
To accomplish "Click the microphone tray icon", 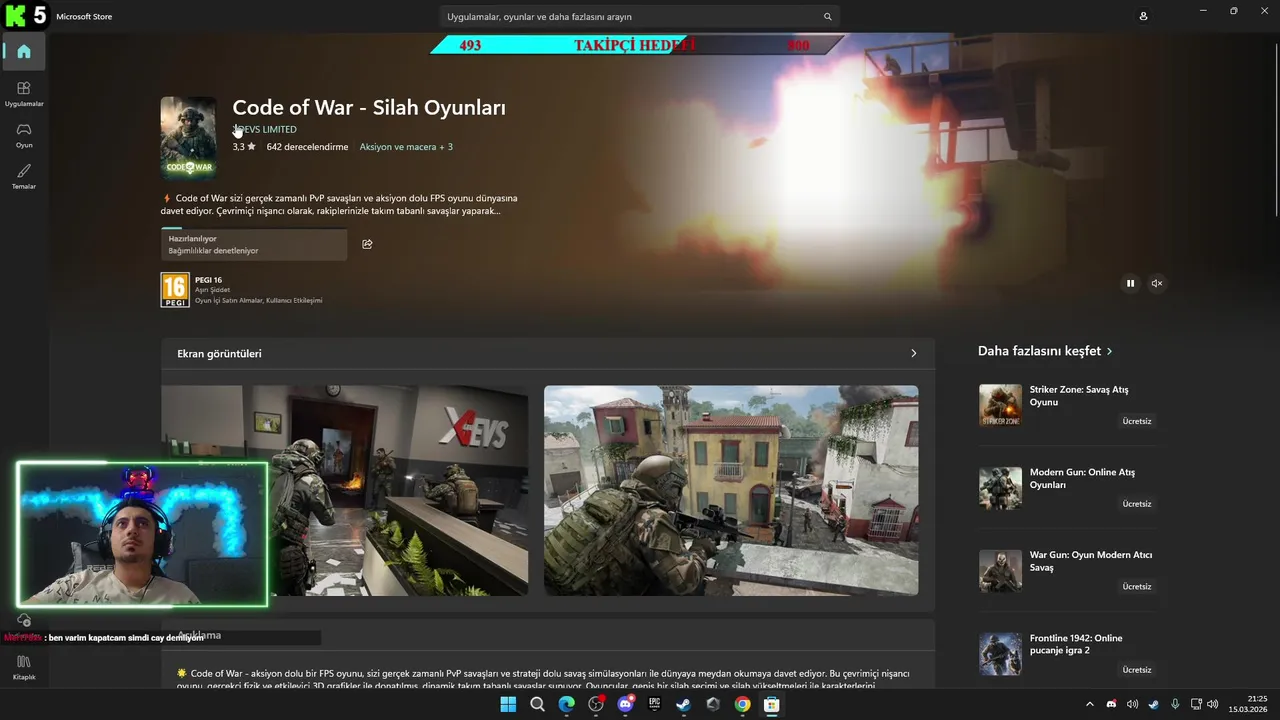I will (x=1175, y=704).
